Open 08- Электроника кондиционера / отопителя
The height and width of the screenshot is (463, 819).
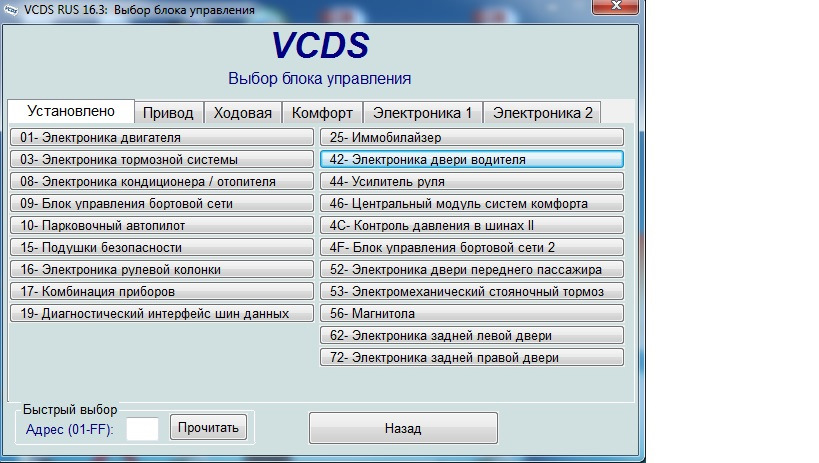coord(162,181)
